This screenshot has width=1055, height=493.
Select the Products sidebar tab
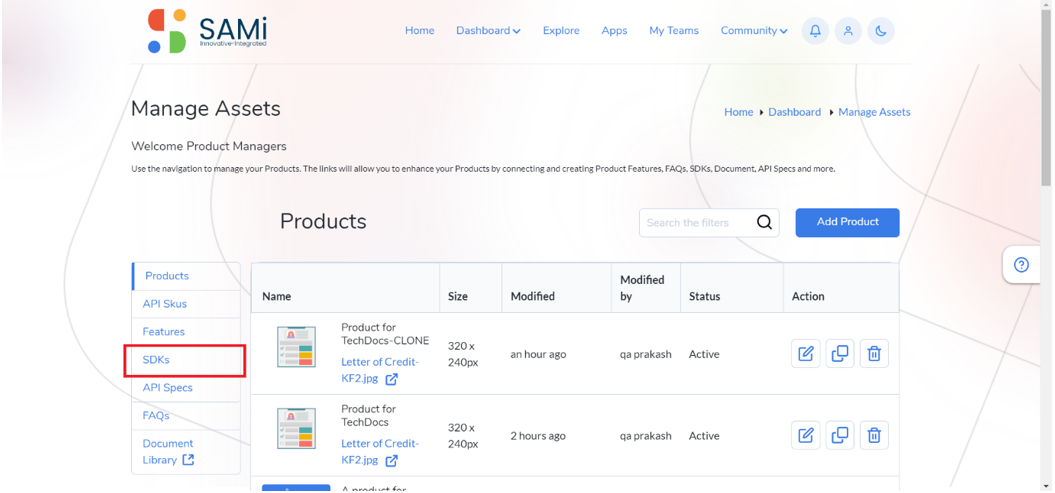coord(186,276)
